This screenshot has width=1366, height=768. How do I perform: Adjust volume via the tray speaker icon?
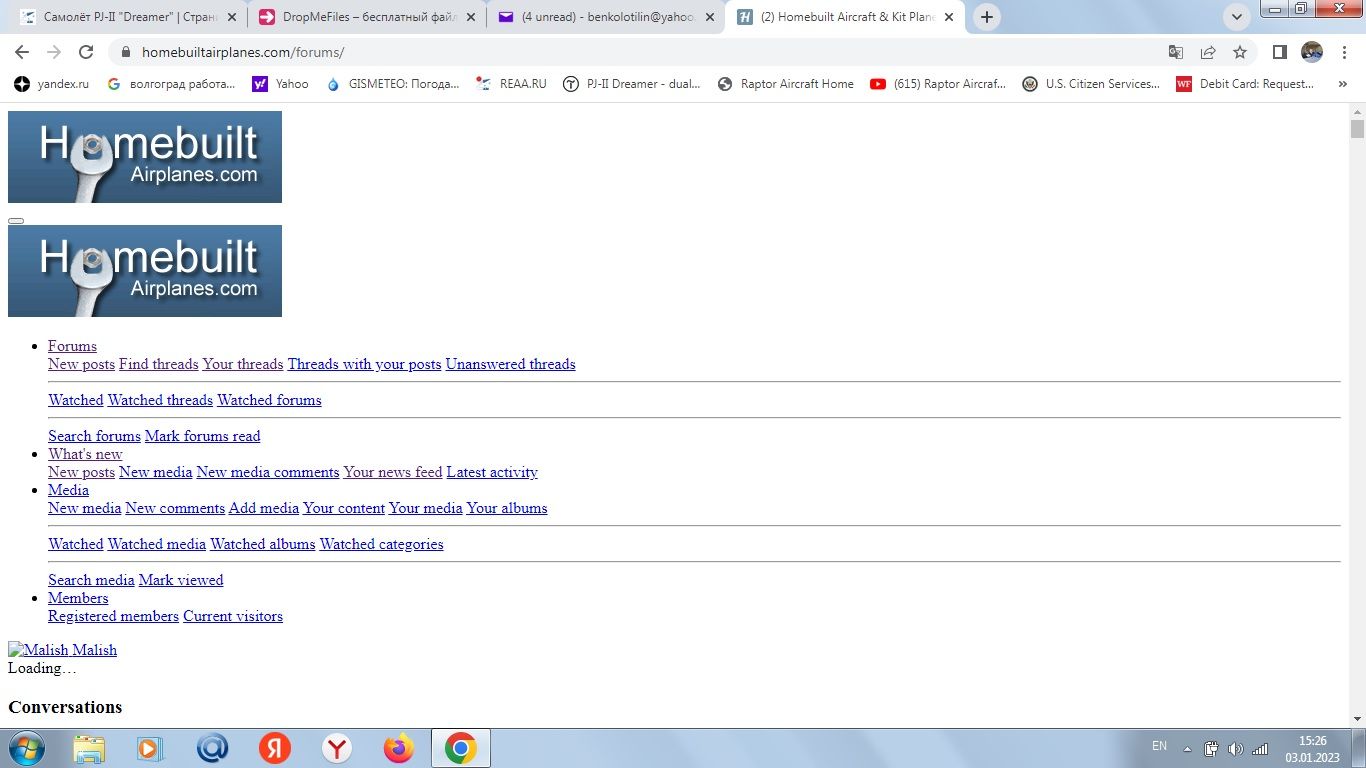tap(1235, 748)
